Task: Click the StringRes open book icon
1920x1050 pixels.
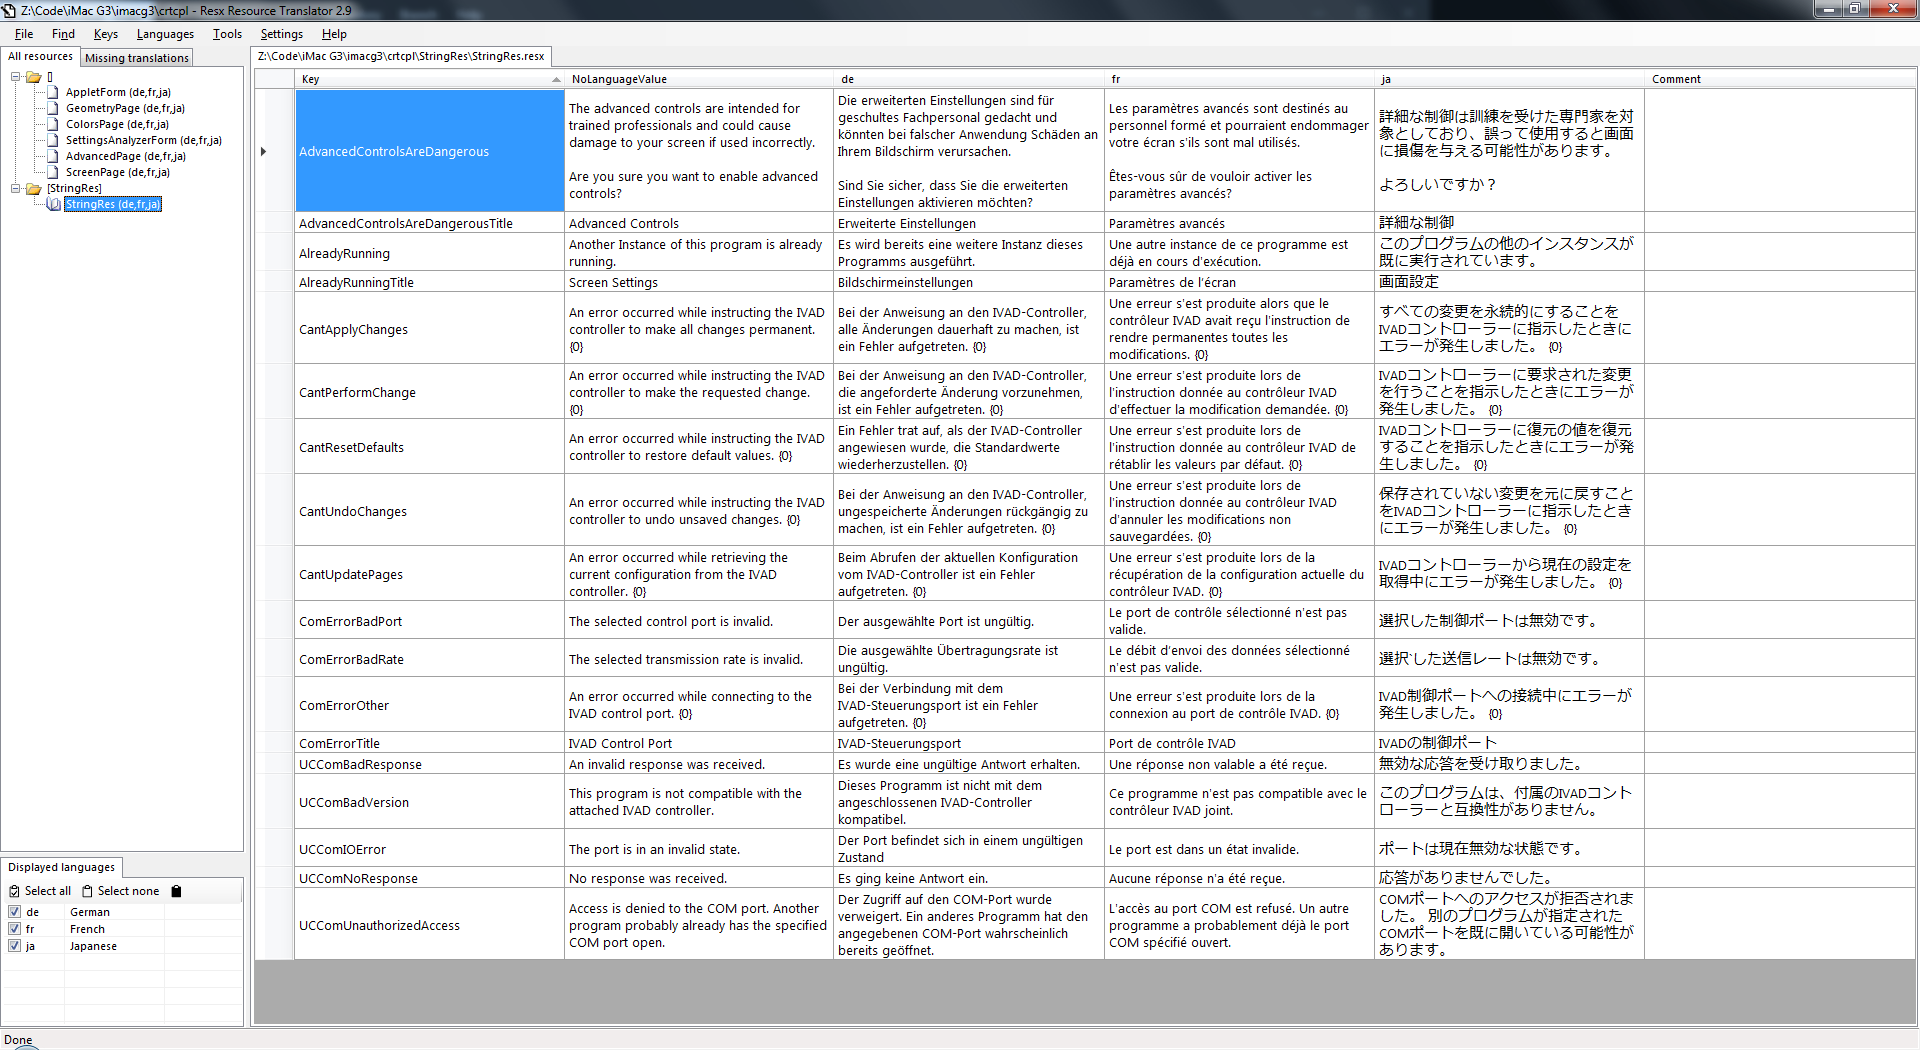Action: (54, 204)
